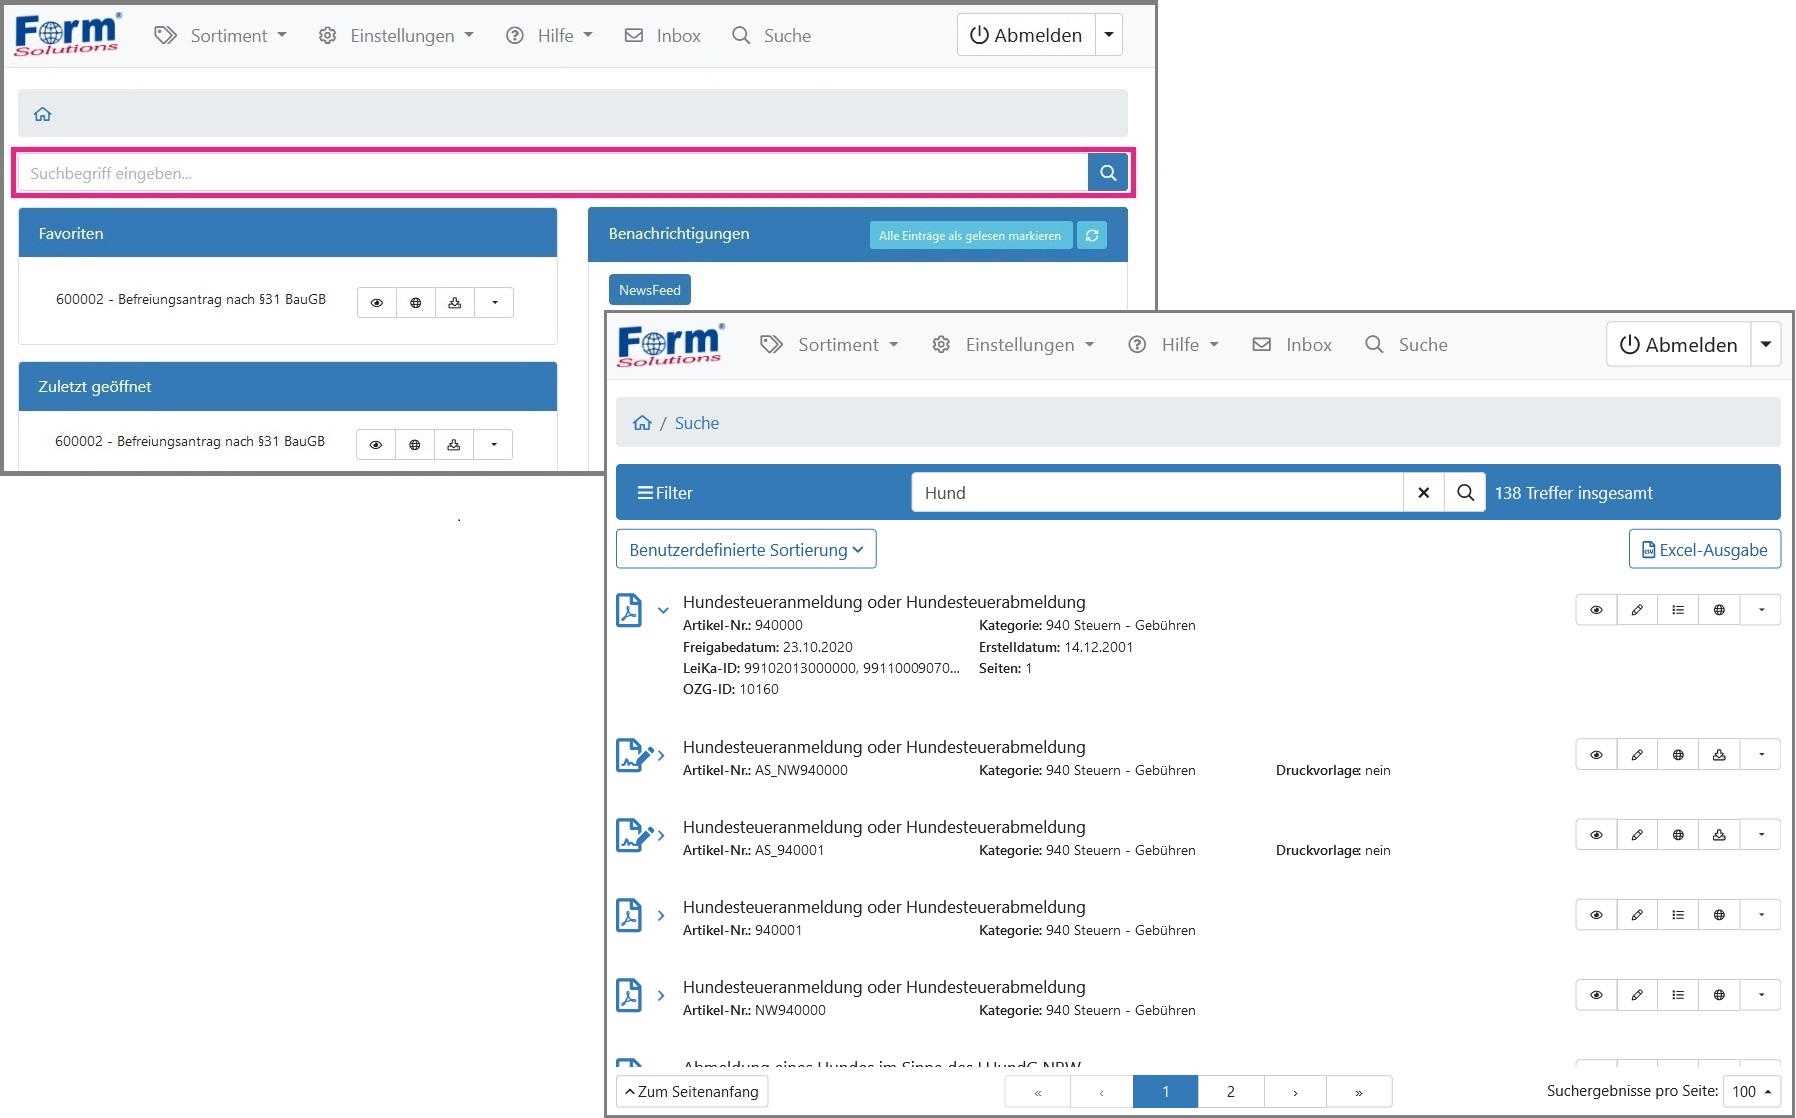Screen dimensions: 1796x1118
Task: Open Einstellungen menu in back window
Action: tap(396, 36)
